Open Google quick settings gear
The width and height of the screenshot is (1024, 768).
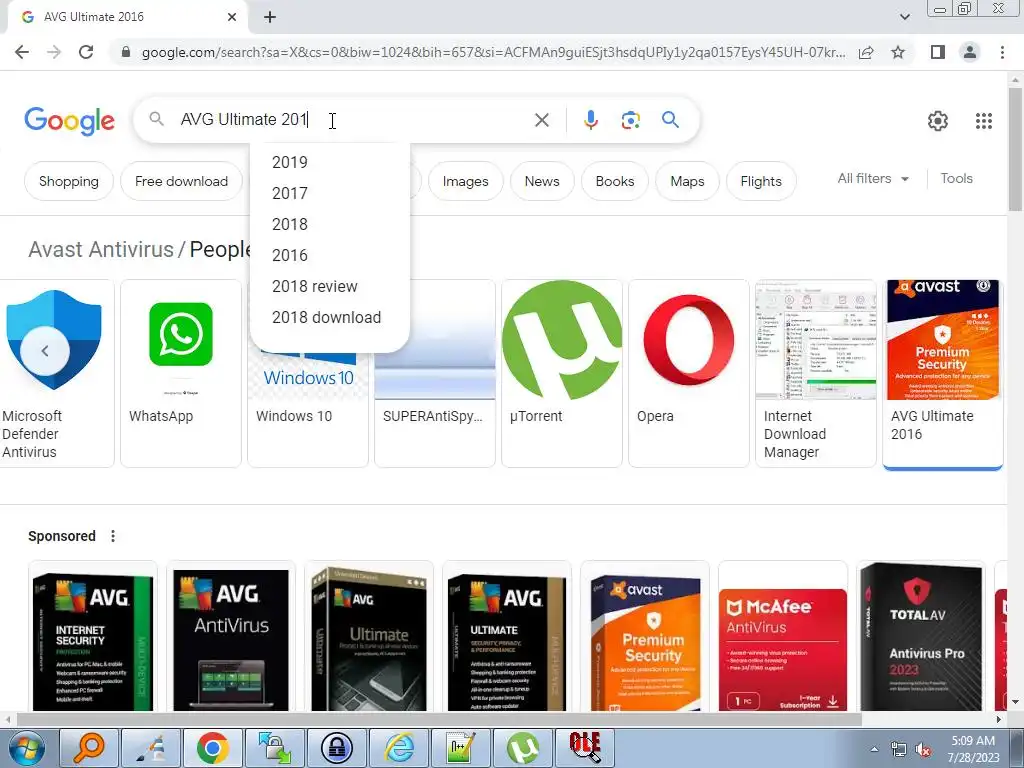click(938, 121)
